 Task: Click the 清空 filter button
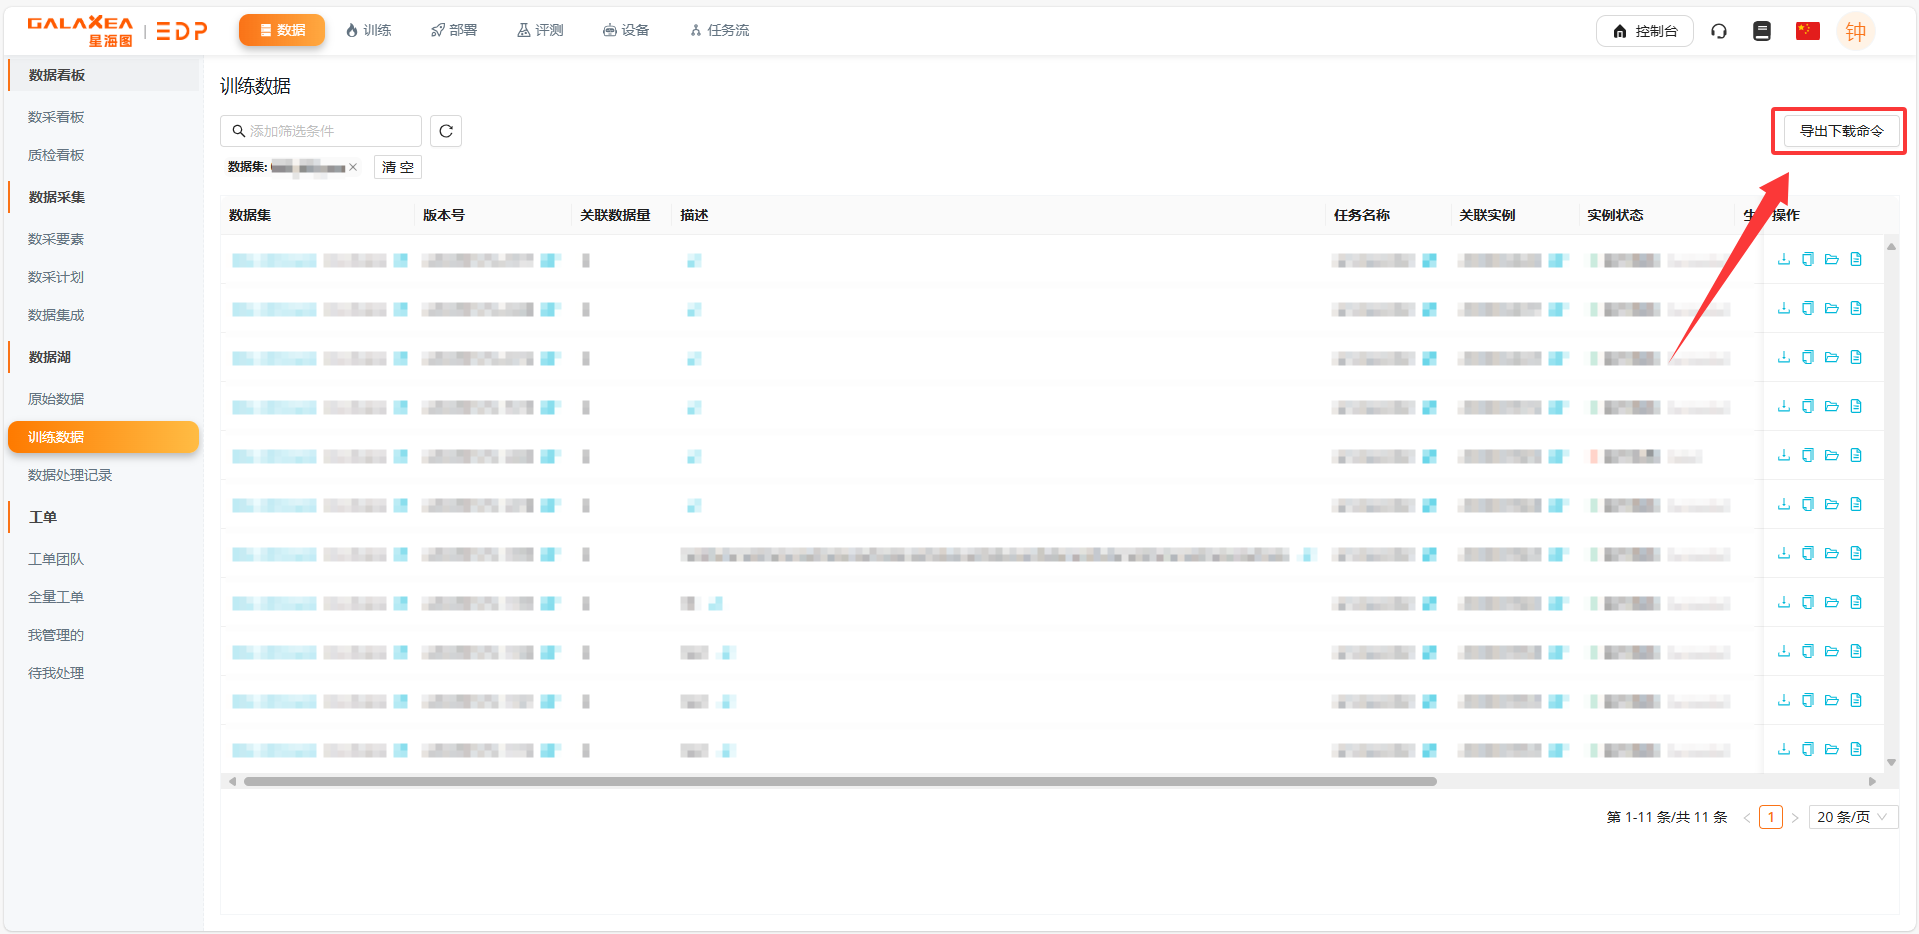point(398,167)
